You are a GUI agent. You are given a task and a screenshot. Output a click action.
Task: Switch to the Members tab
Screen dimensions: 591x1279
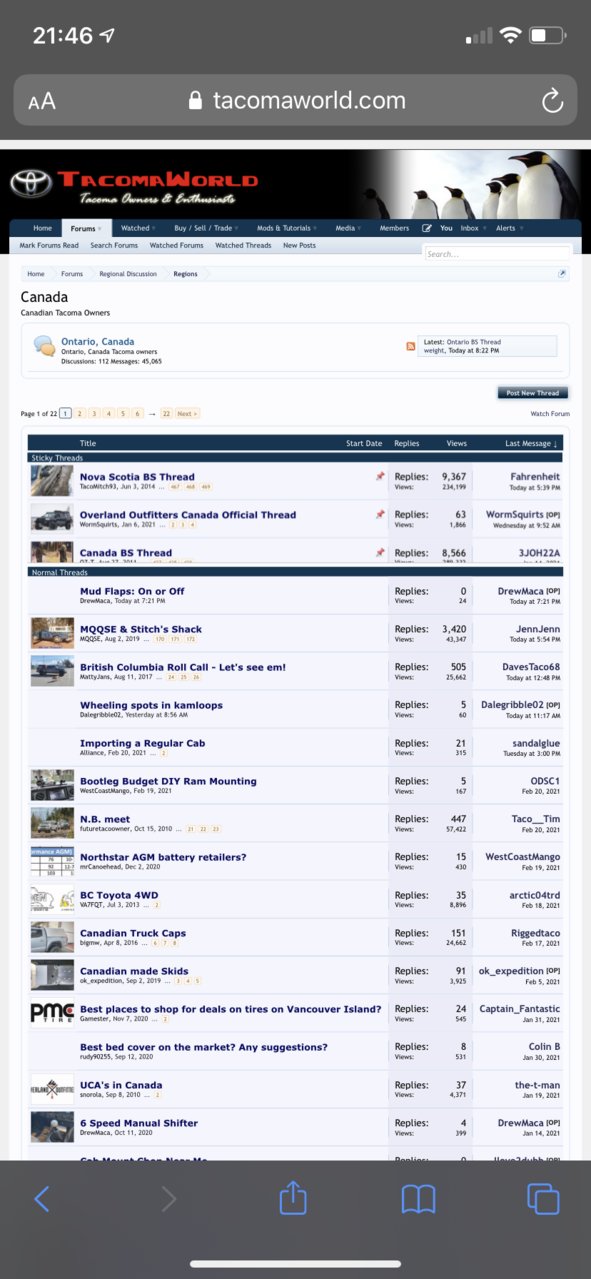(x=394, y=228)
